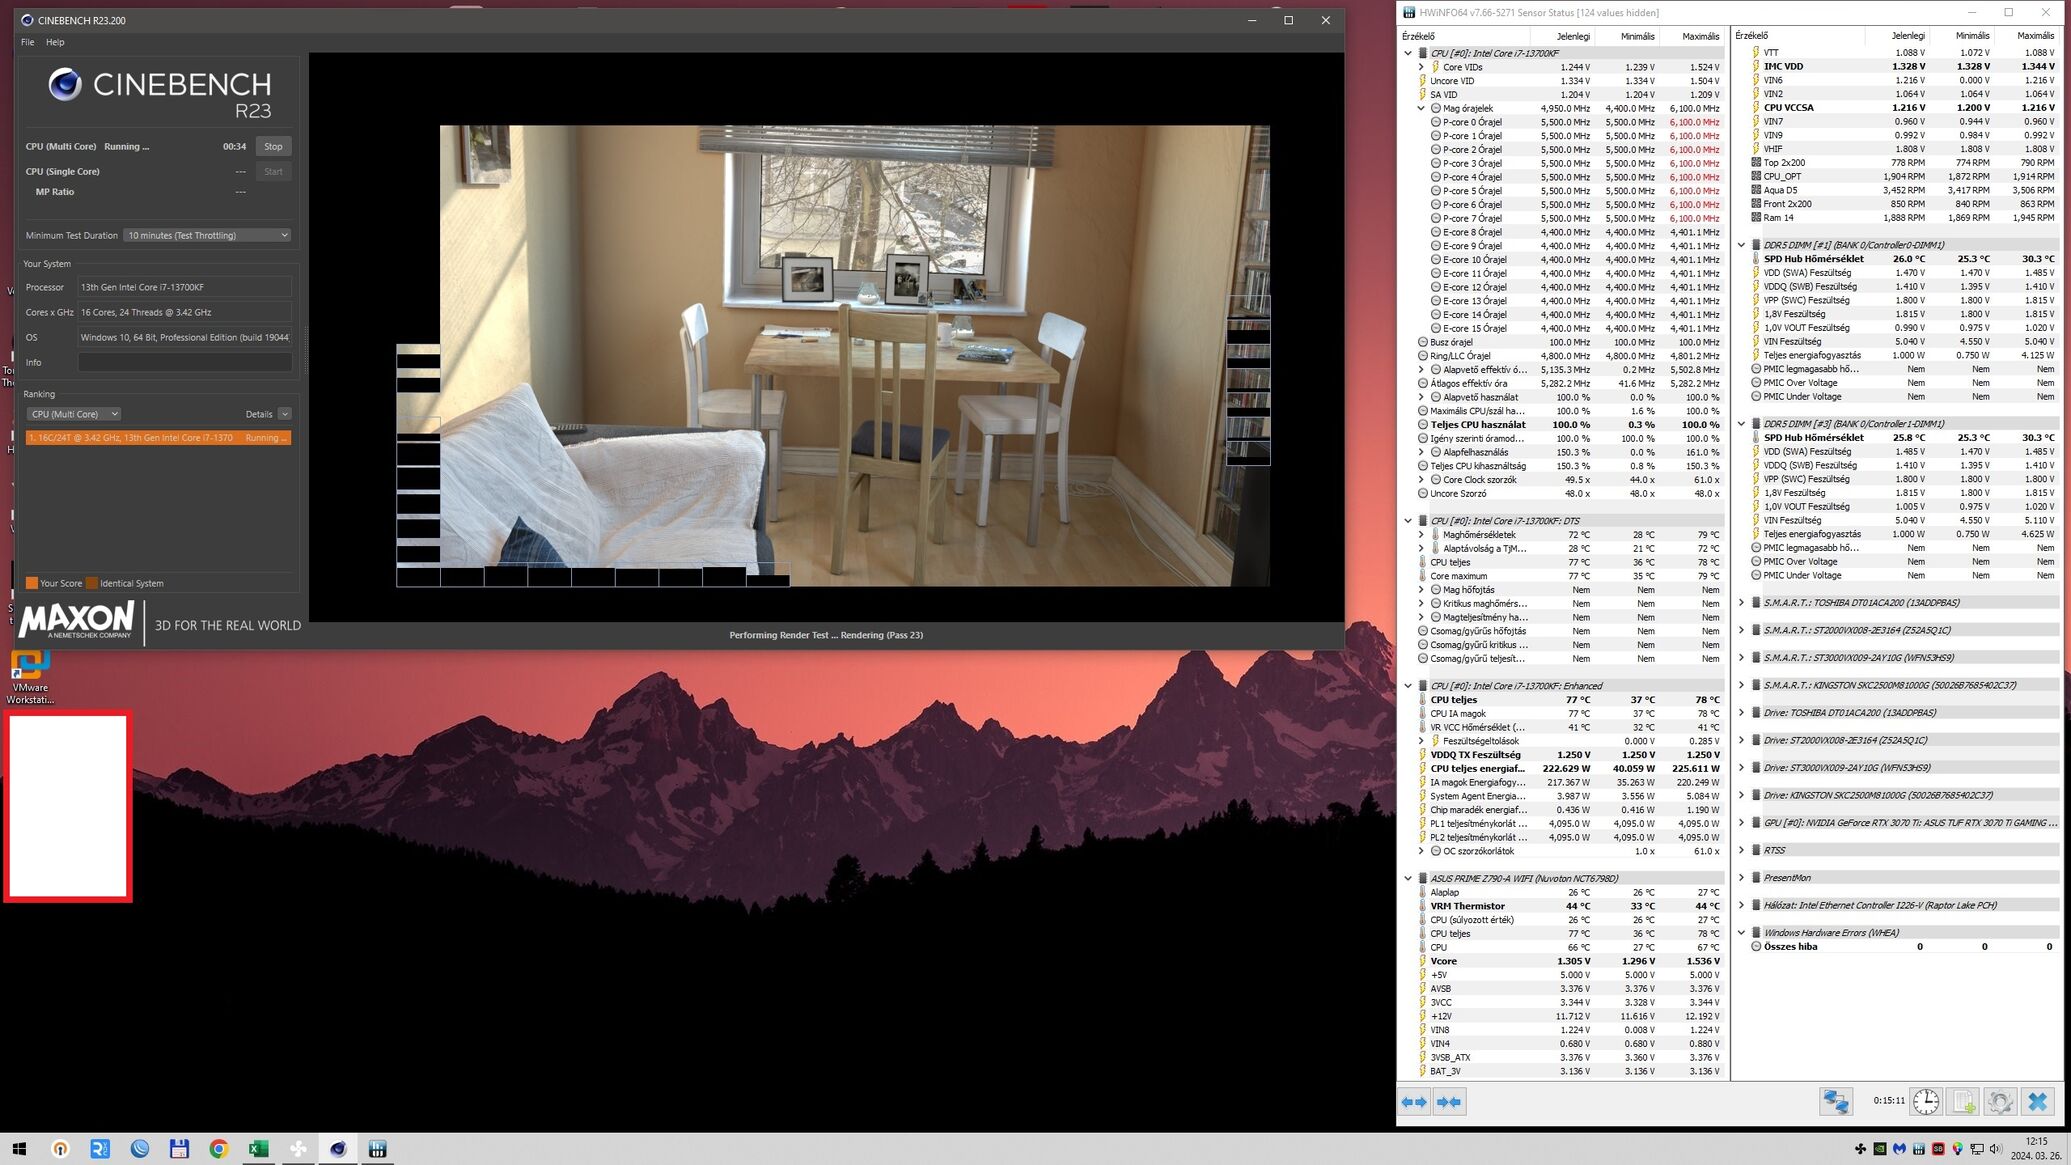Click Details dropdown arrow in Ranking
This screenshot has width=2071, height=1165.
(285, 414)
